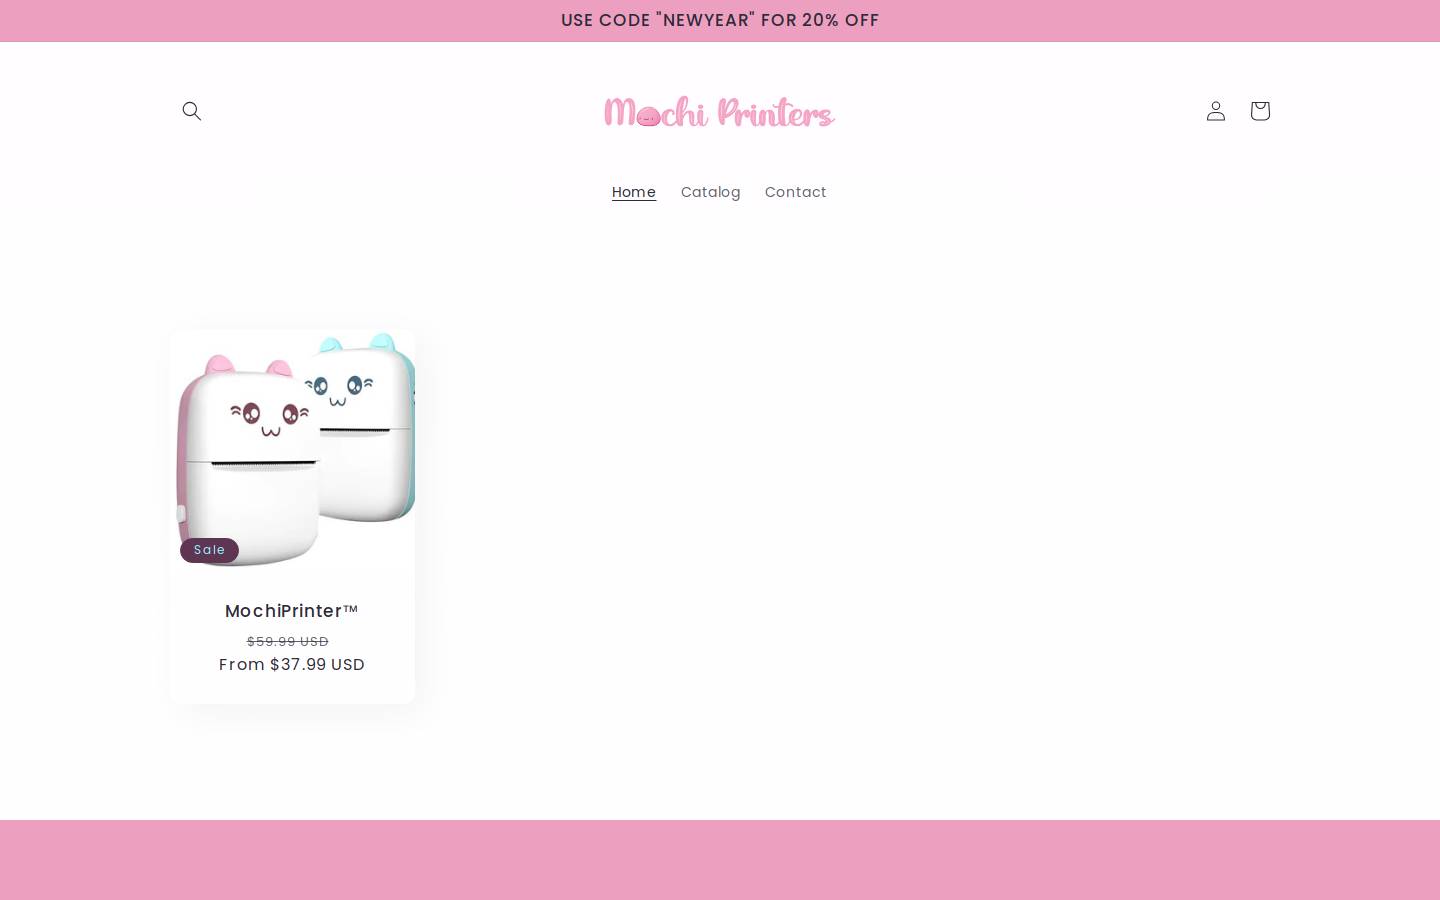This screenshot has width=1440, height=900.
Task: Go to the Home menu item
Action: [634, 192]
